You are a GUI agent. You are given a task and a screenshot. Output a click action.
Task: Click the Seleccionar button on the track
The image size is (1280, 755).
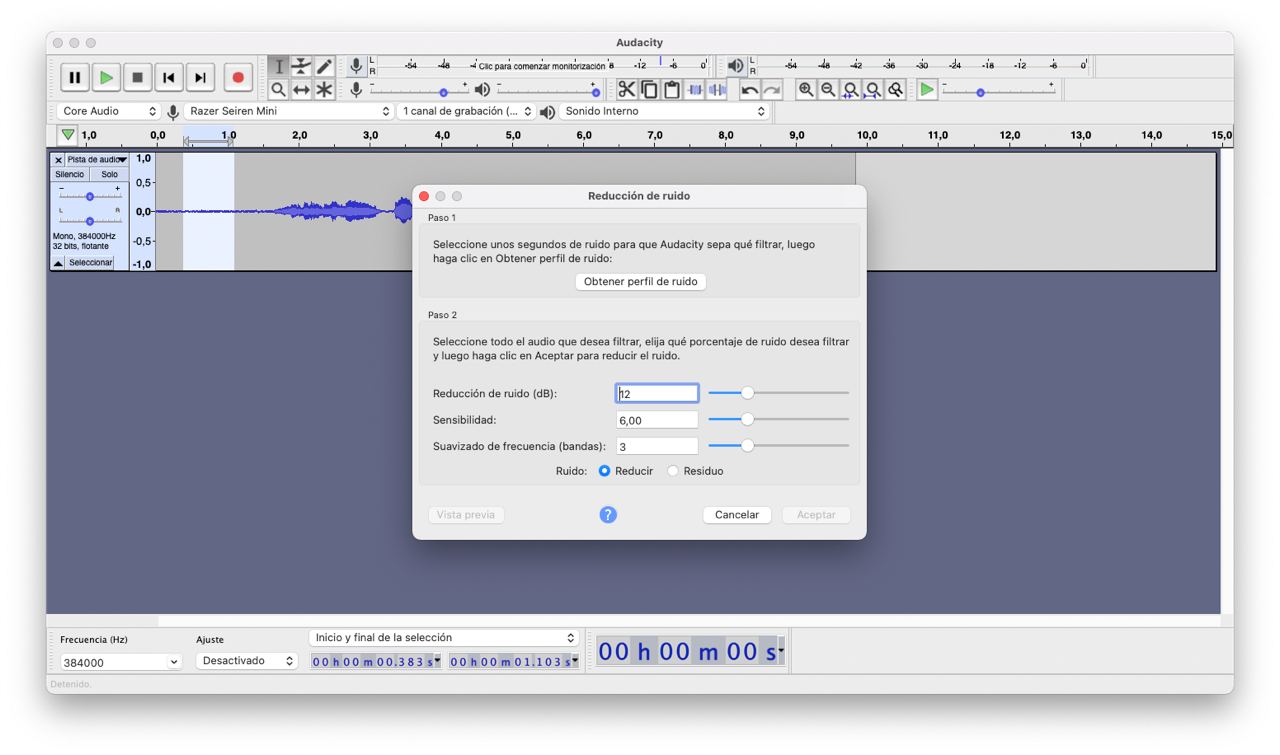(x=90, y=263)
